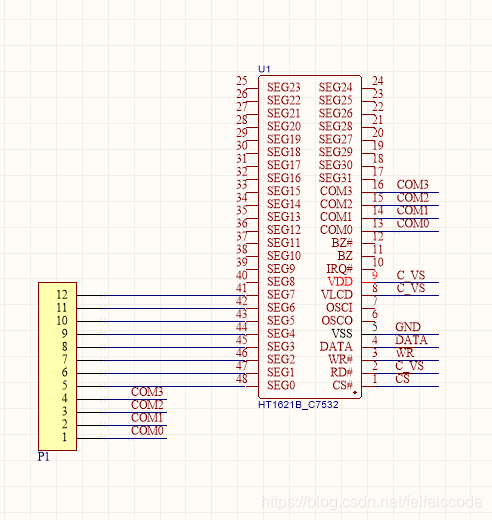Click the SEG14 pin name
The height and width of the screenshot is (520, 492).
[284, 204]
